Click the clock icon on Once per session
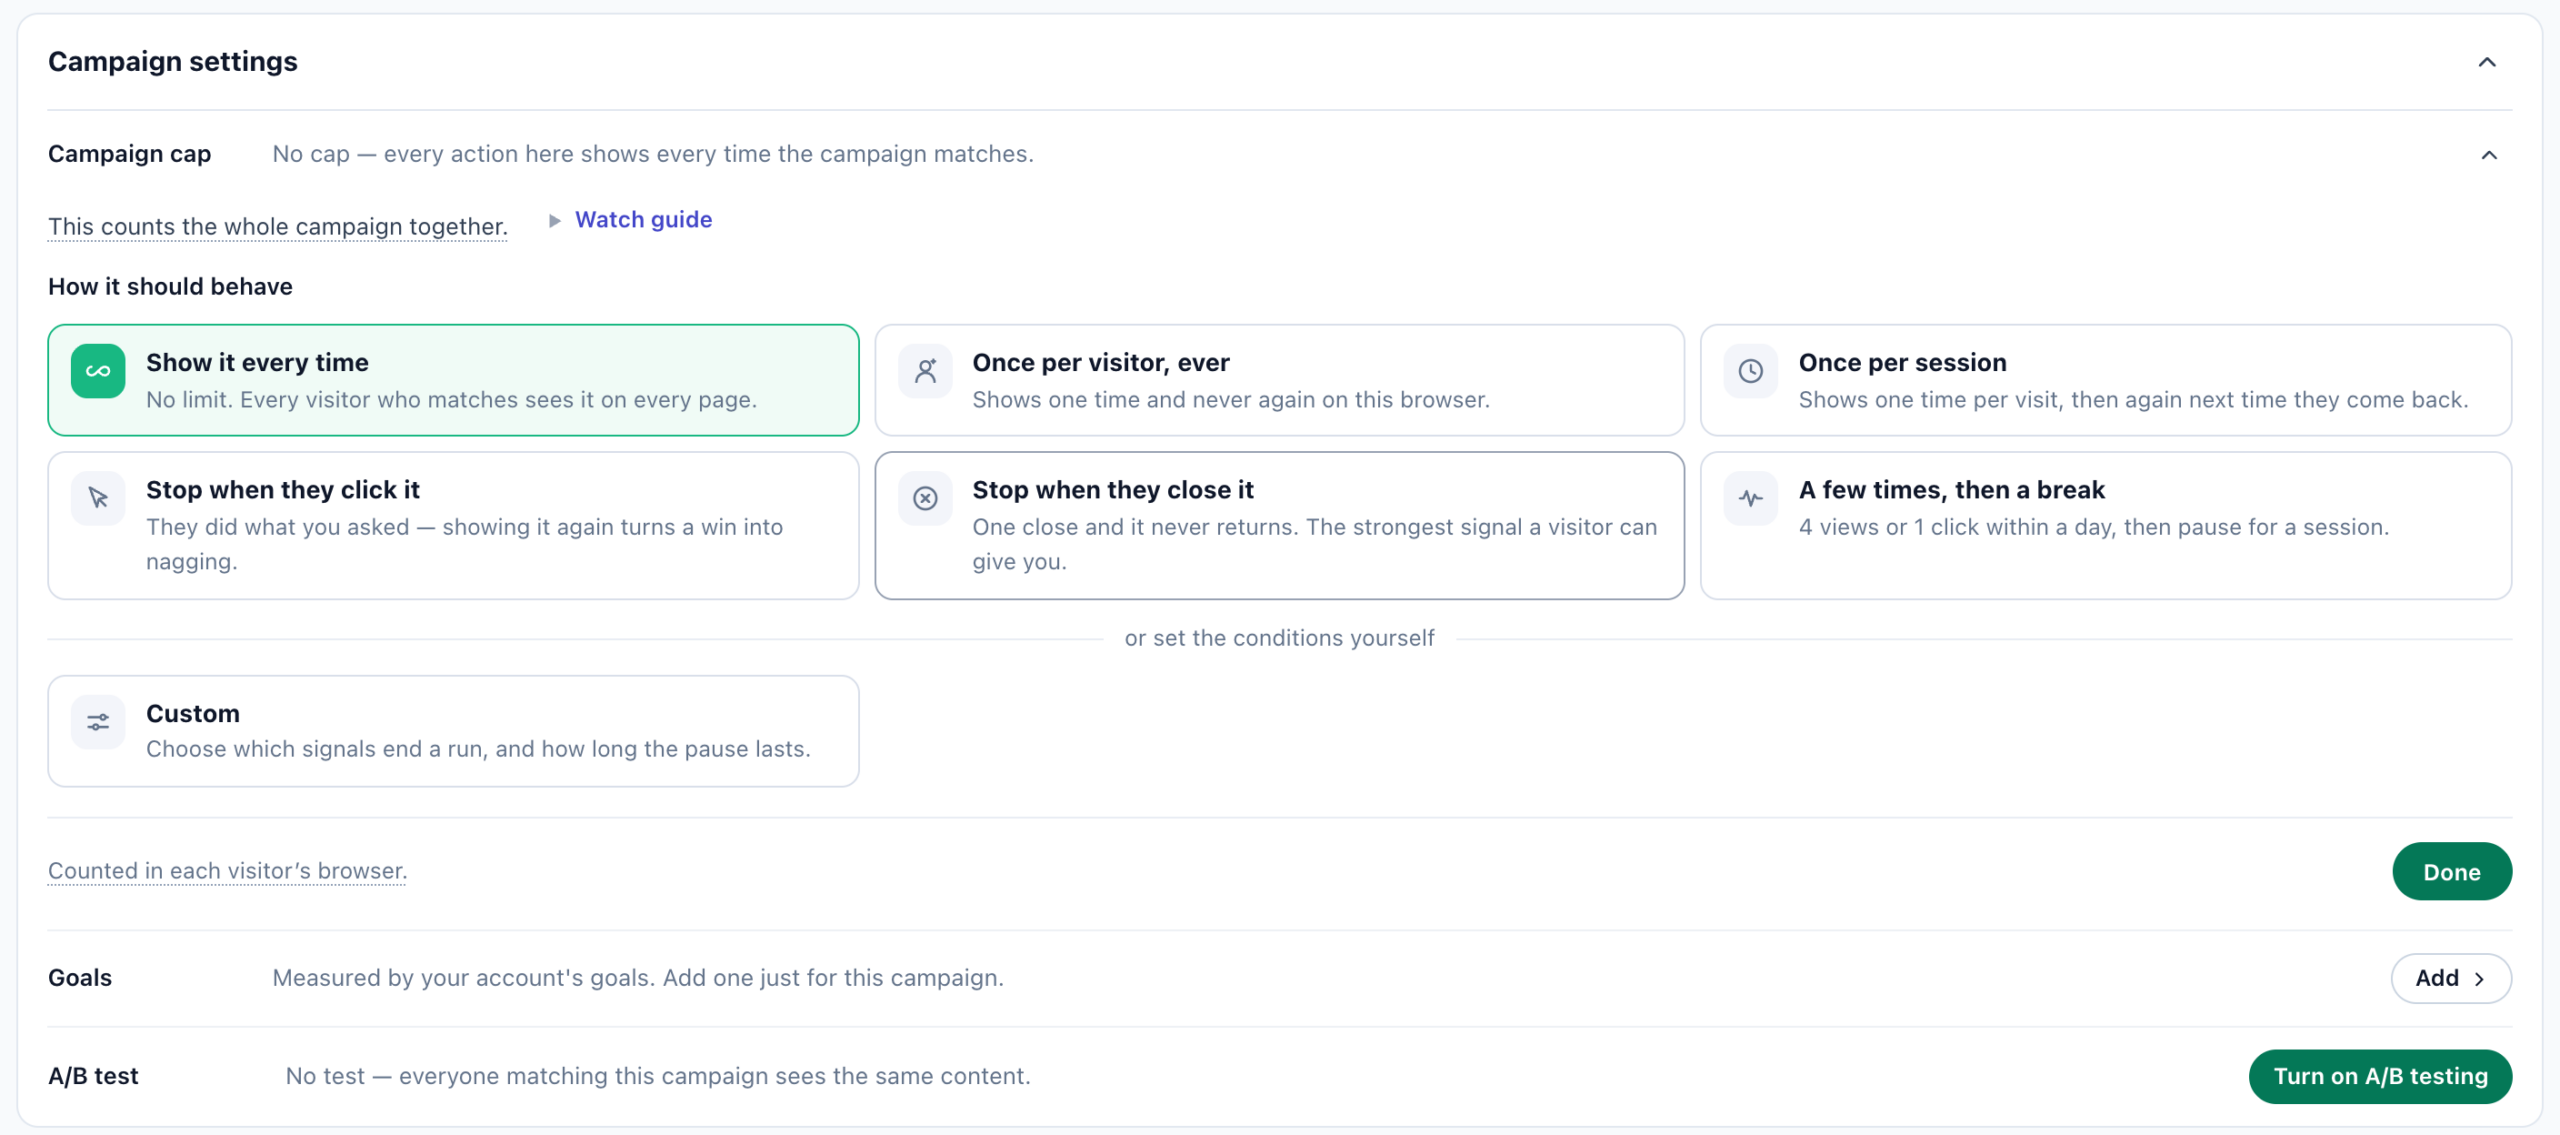 pos(1751,371)
